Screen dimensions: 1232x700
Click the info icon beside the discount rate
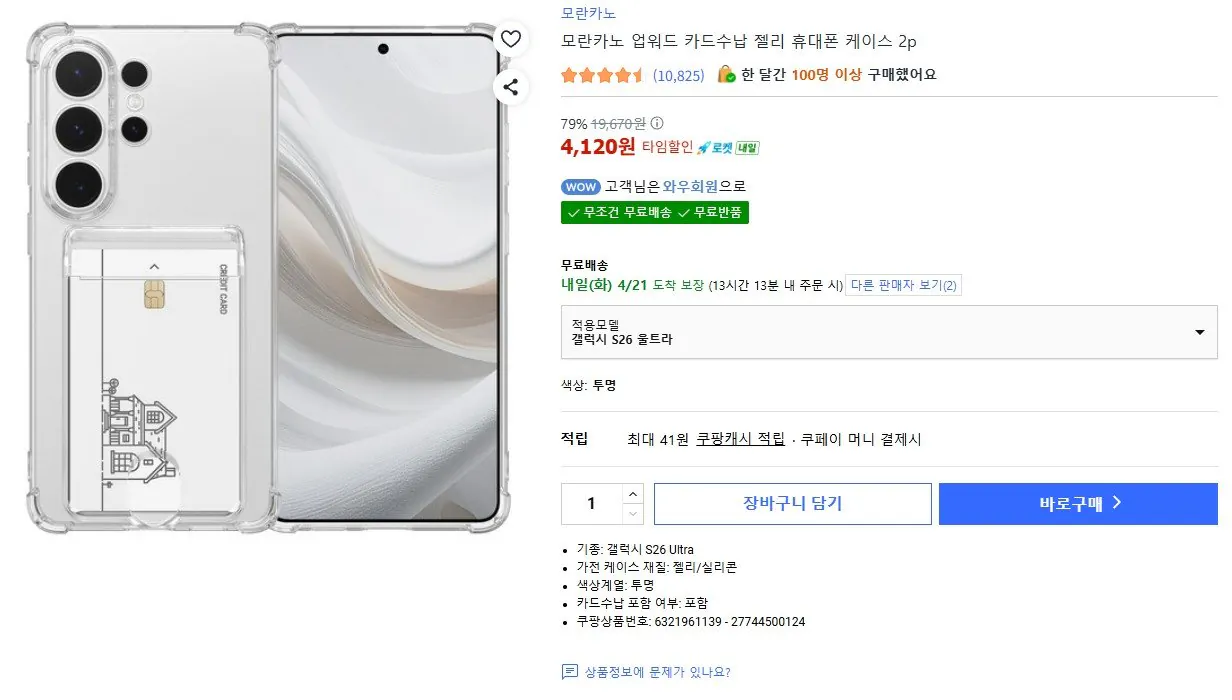(x=656, y=123)
